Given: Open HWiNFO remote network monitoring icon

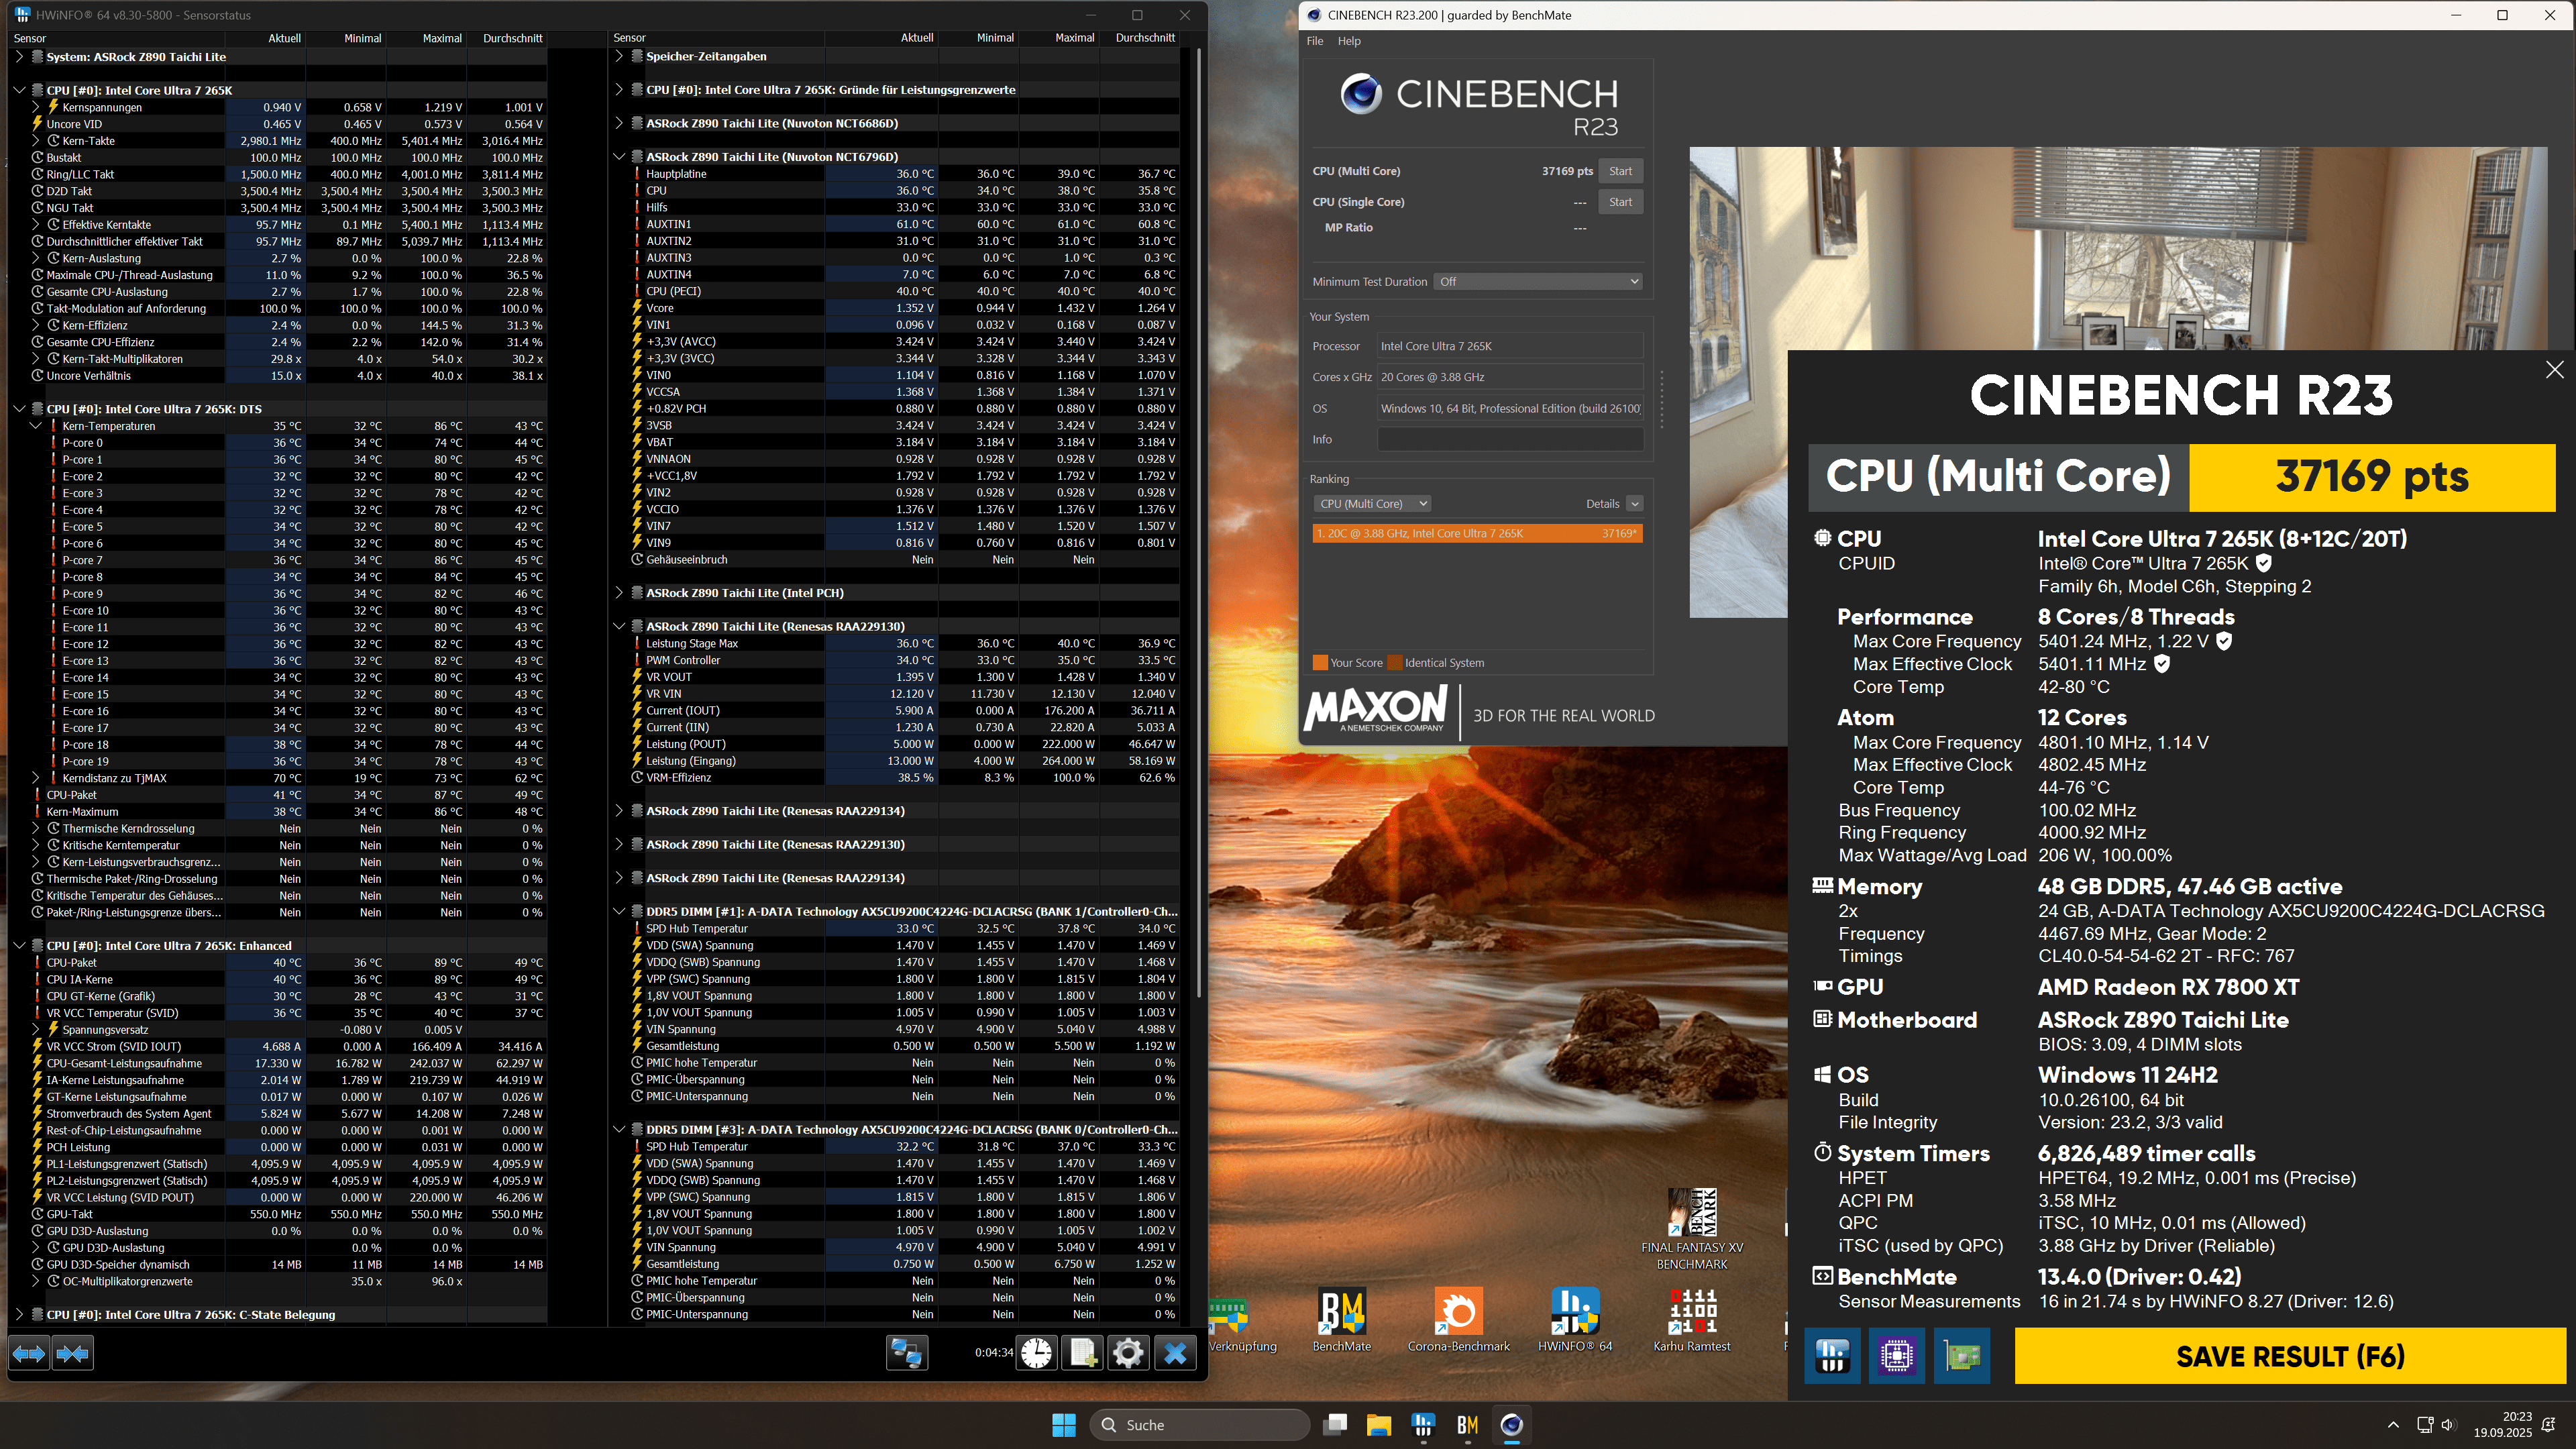Looking at the screenshot, I should pyautogui.click(x=907, y=1354).
